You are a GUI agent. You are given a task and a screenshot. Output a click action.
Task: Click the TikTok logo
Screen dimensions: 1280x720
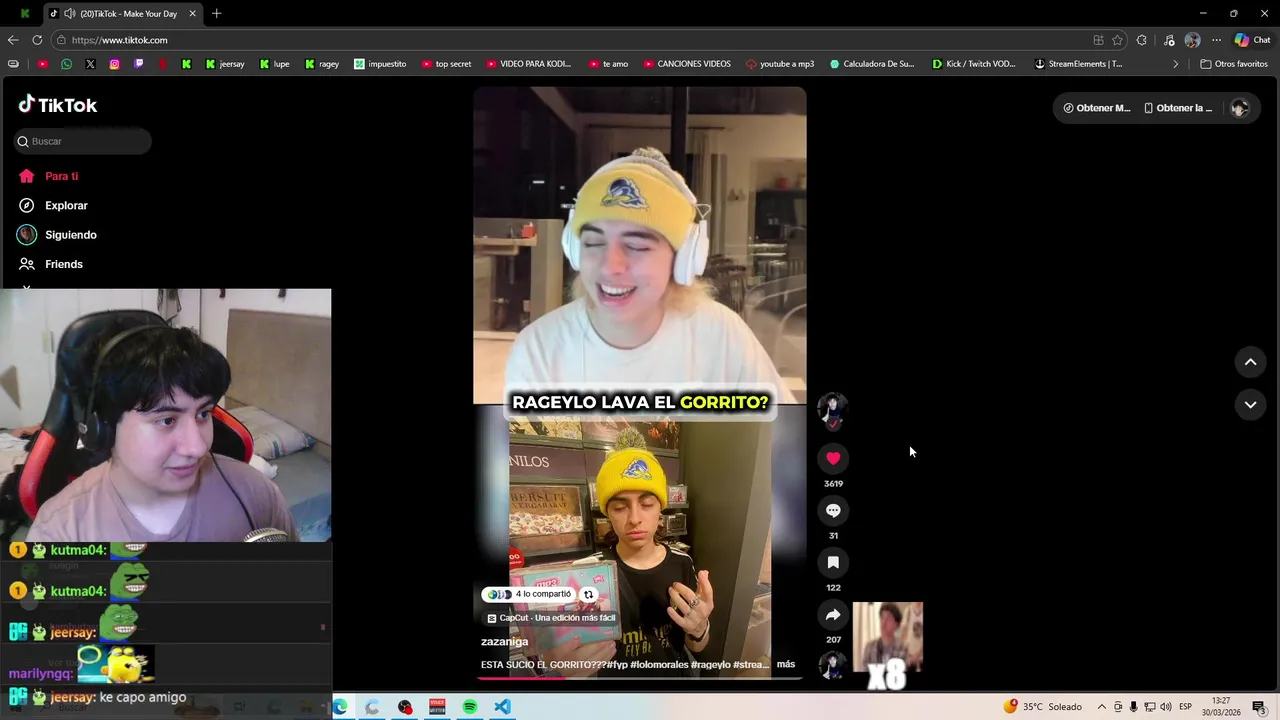(x=58, y=105)
